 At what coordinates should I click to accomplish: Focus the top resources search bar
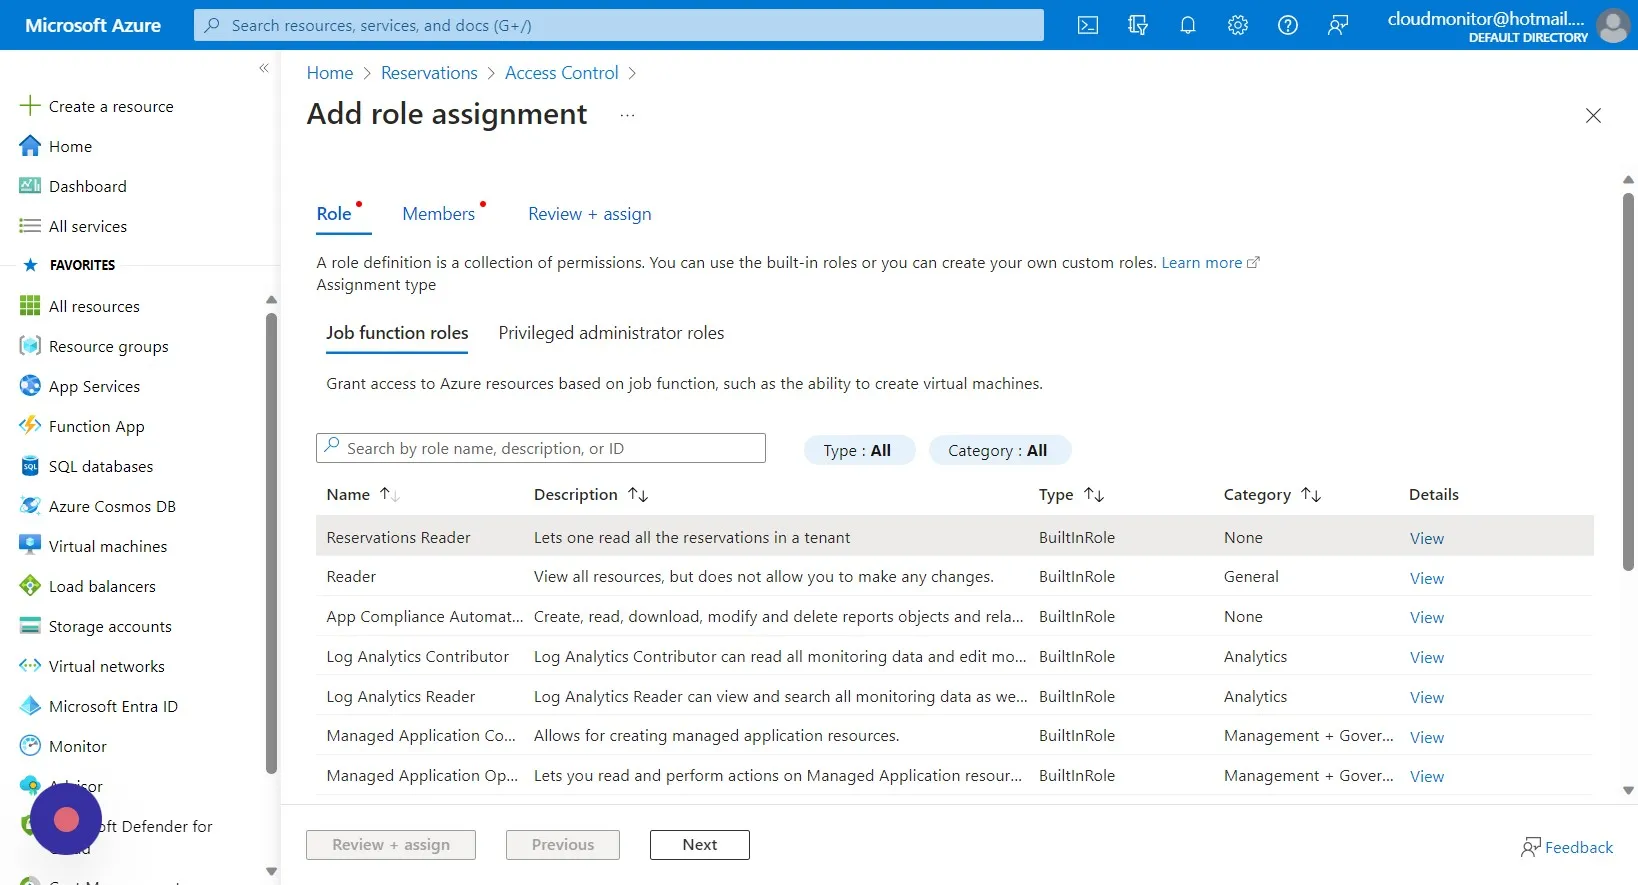point(619,25)
